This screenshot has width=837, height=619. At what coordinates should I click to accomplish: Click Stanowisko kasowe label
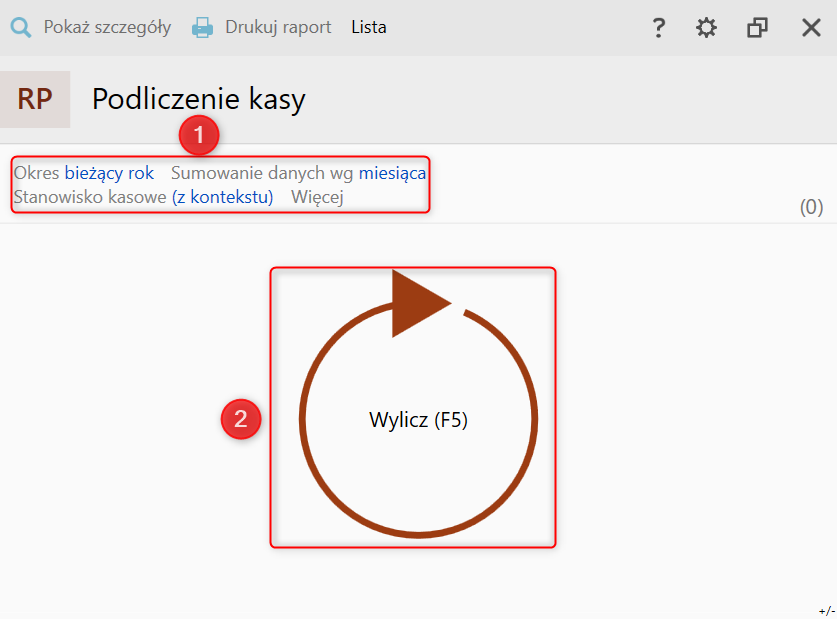pos(90,197)
